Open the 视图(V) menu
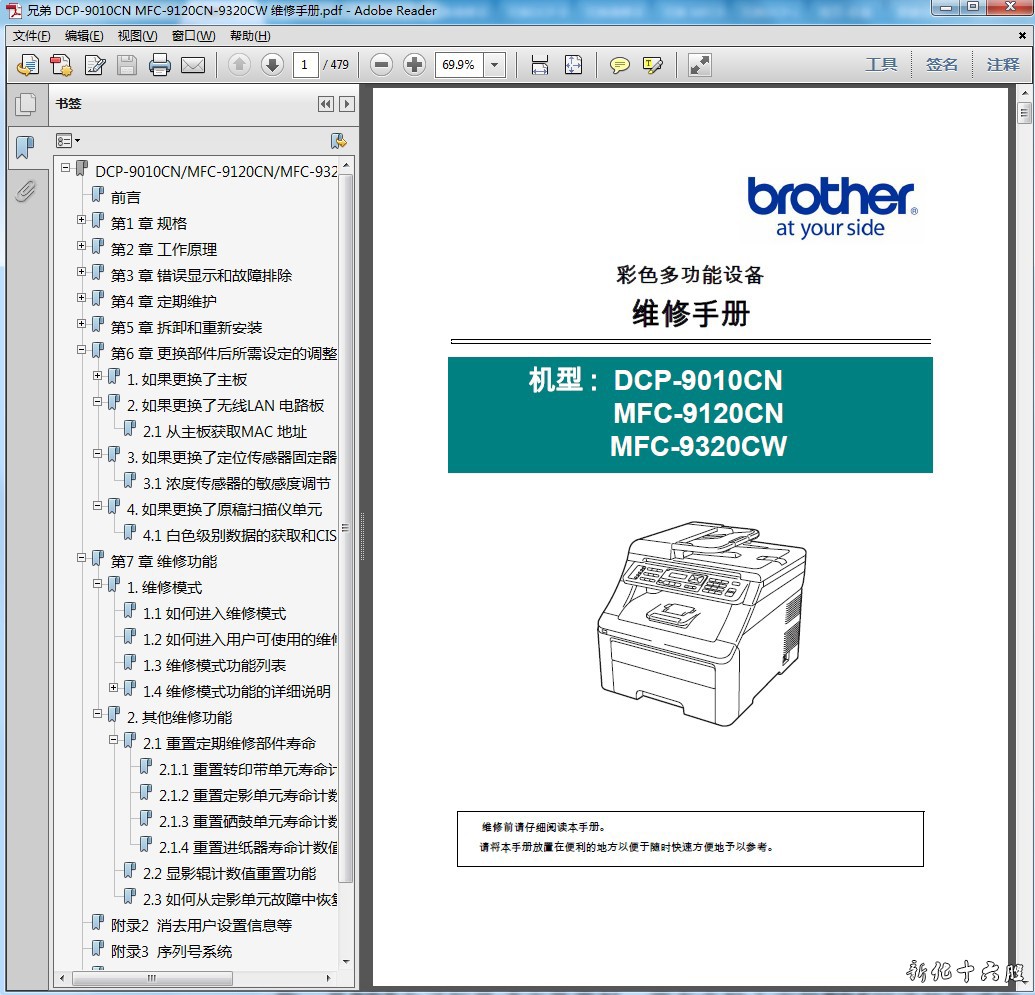This screenshot has width=1035, height=995. 137,36
